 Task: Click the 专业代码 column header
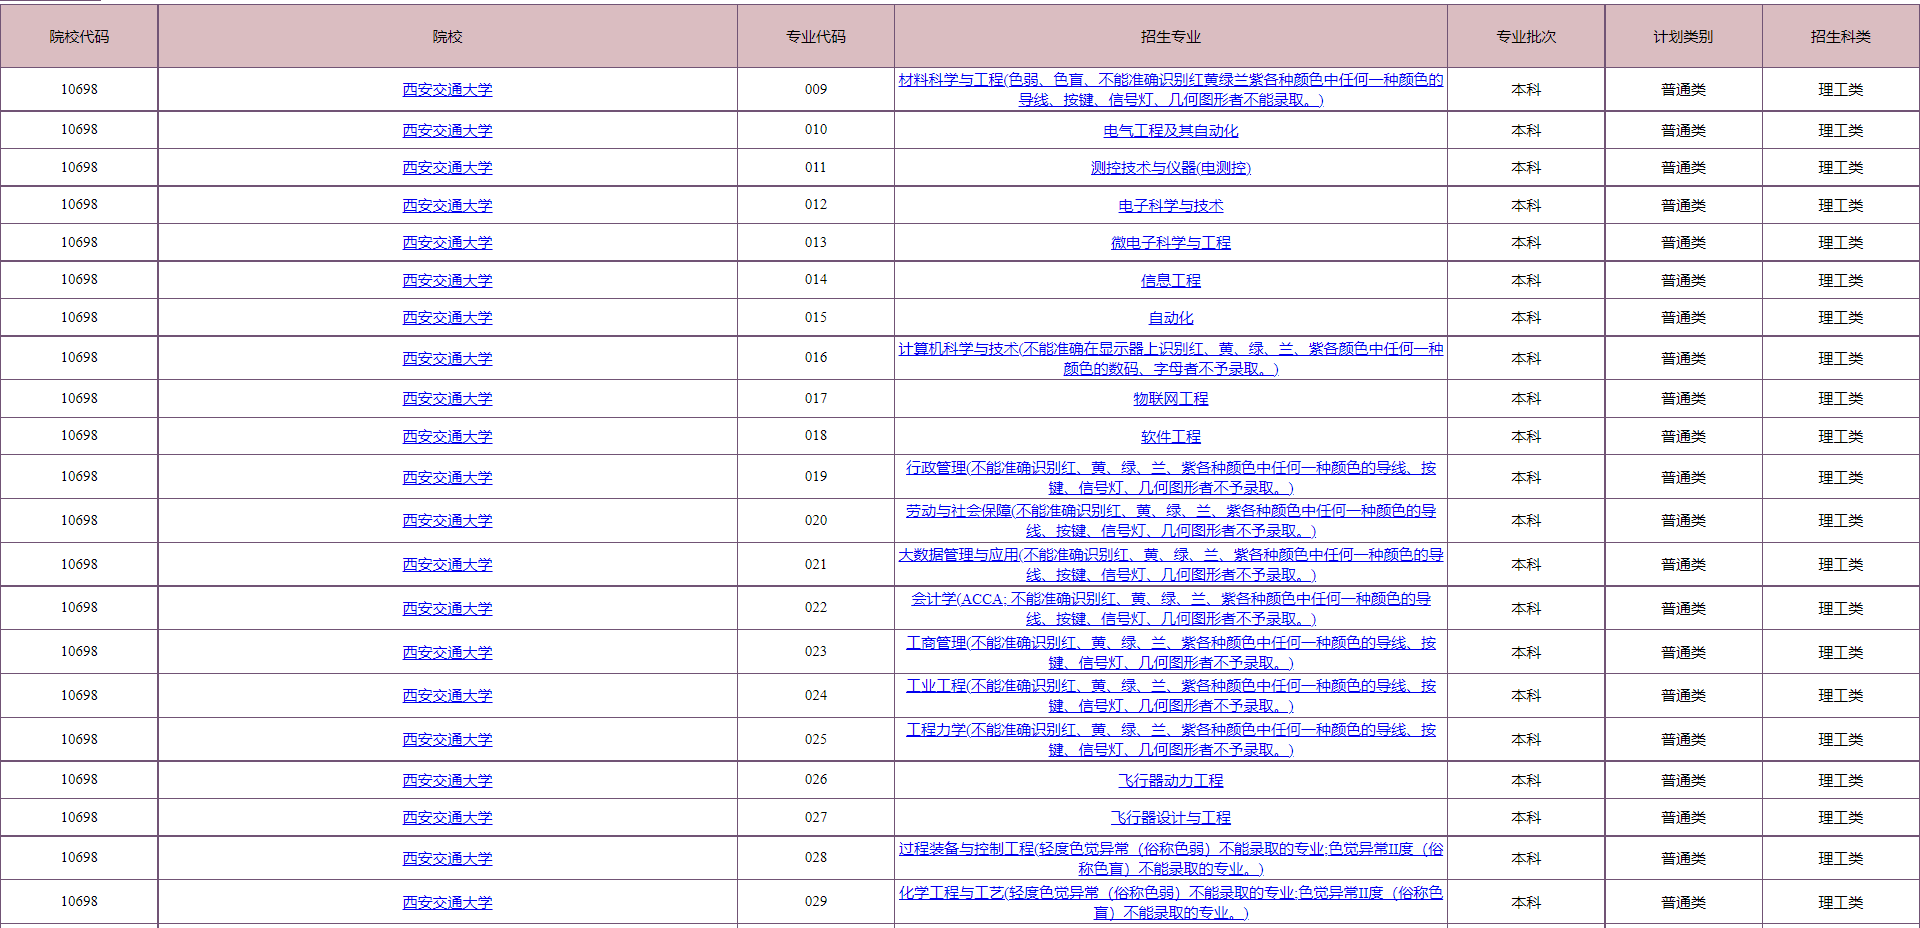coord(816,37)
